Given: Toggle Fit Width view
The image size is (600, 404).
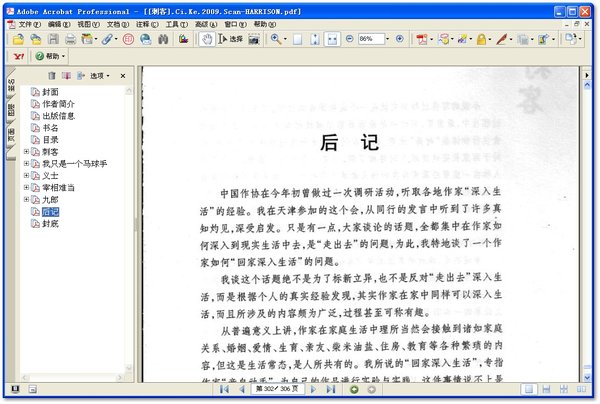Looking at the screenshot, I should 332,39.
